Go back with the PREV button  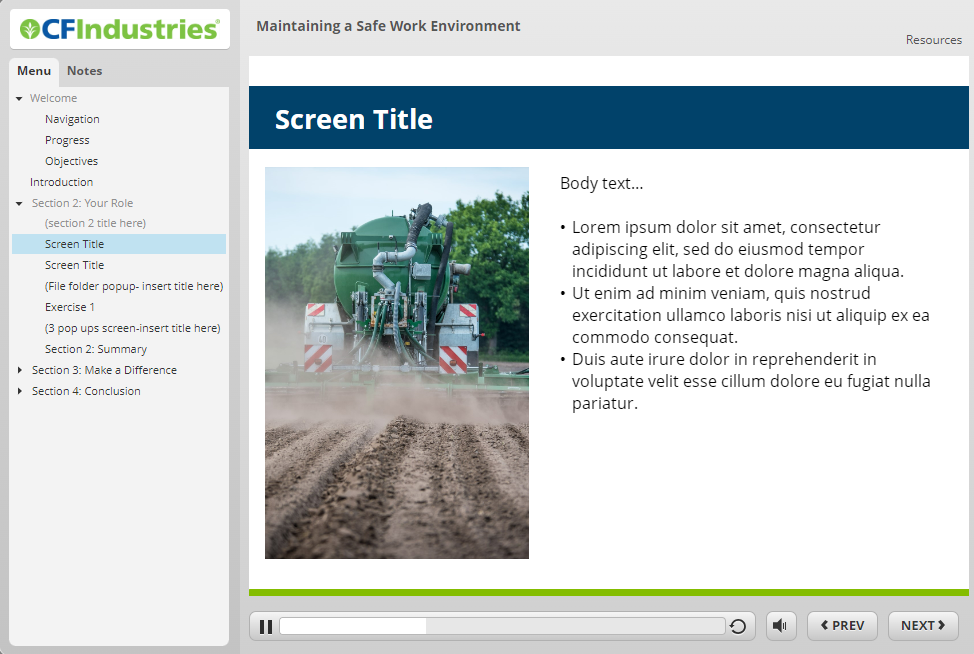point(842,626)
